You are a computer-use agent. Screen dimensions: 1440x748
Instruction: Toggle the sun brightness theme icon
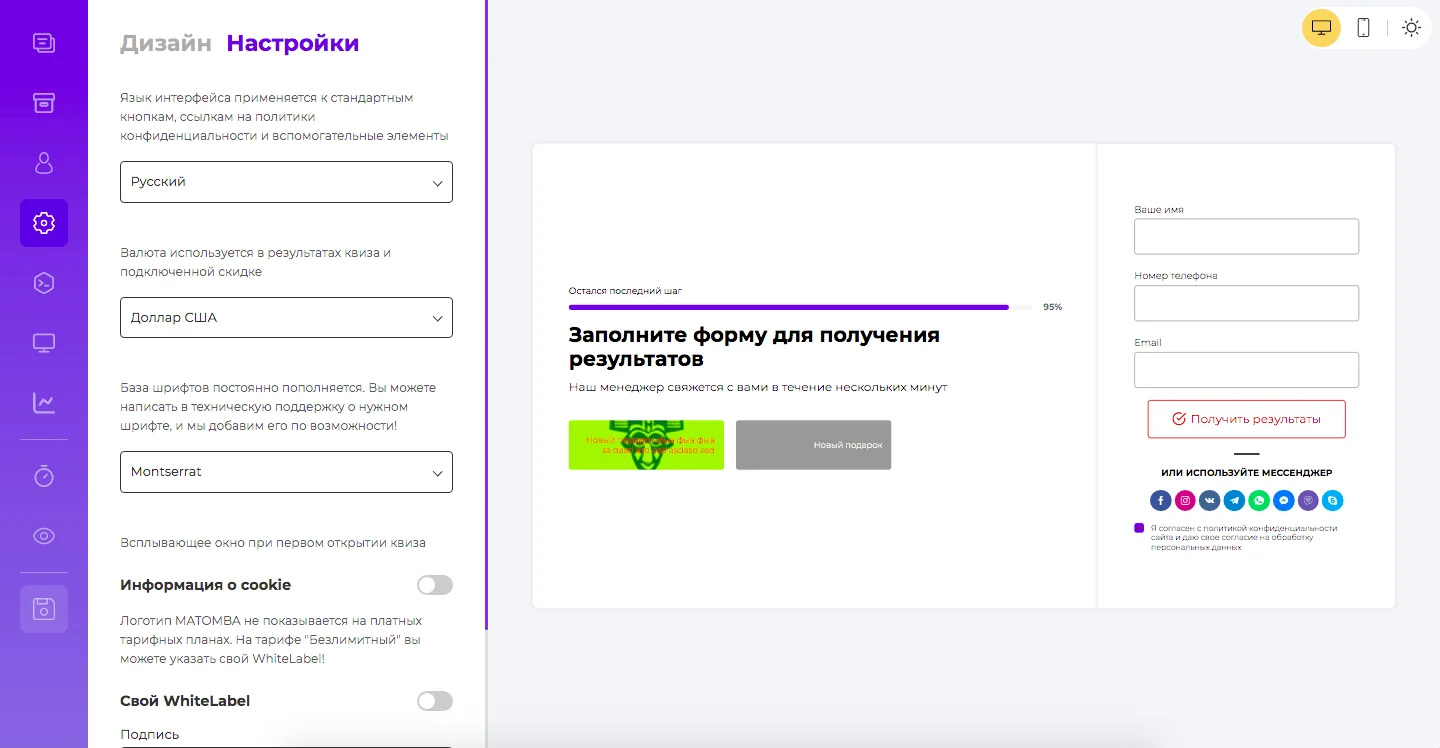click(x=1411, y=28)
